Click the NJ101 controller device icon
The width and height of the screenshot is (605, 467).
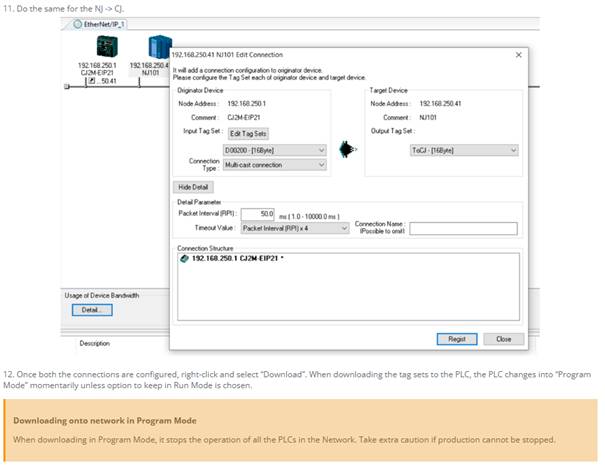point(160,47)
